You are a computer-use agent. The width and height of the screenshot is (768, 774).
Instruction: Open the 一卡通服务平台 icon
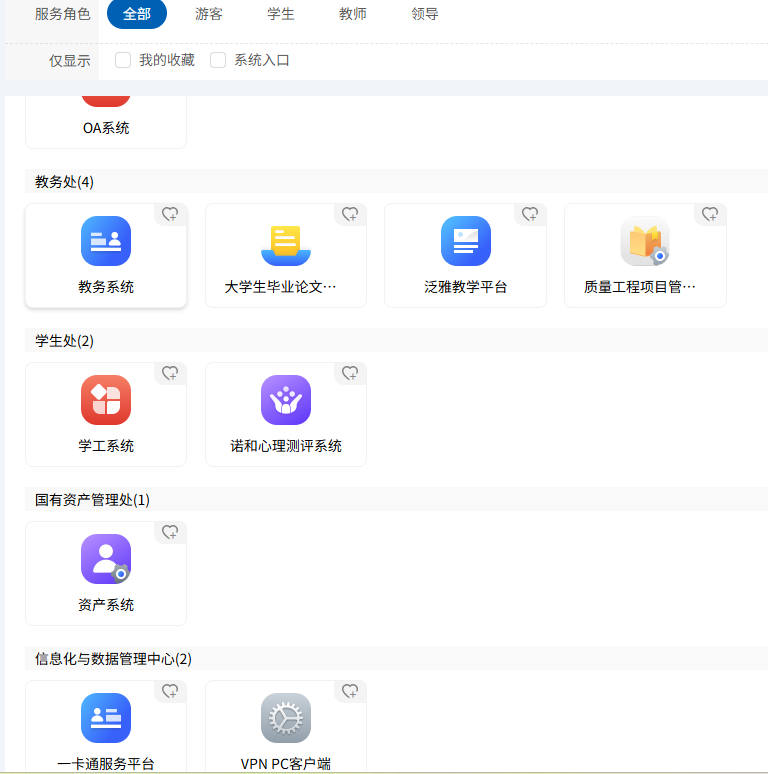106,718
